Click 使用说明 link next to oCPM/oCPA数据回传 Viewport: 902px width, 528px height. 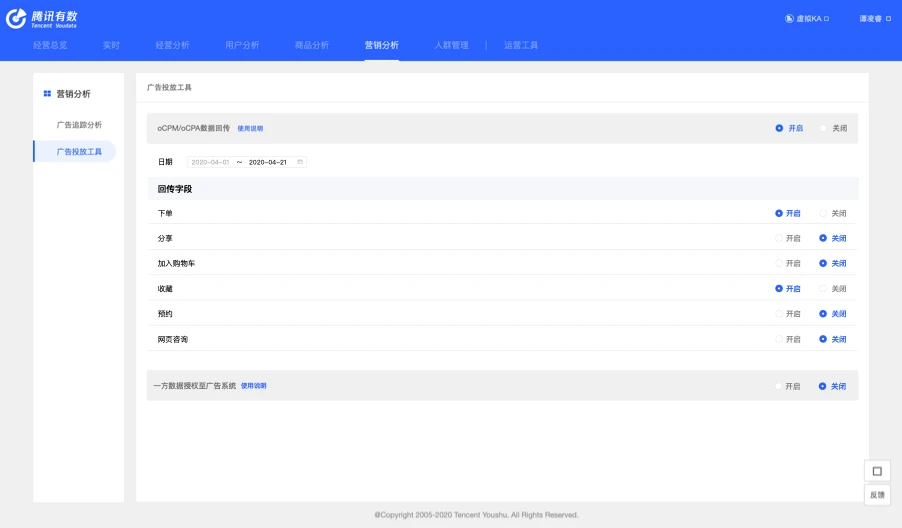(x=251, y=129)
